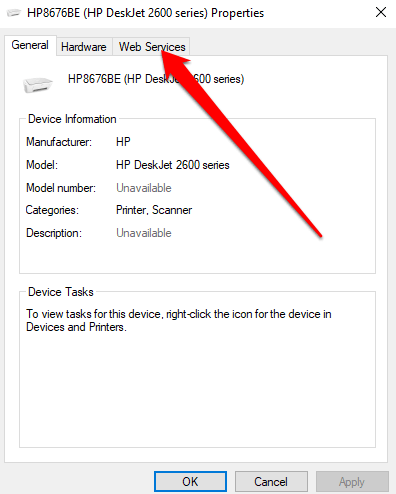
Task: Select the Manufacturer value HP
Action: (x=123, y=142)
